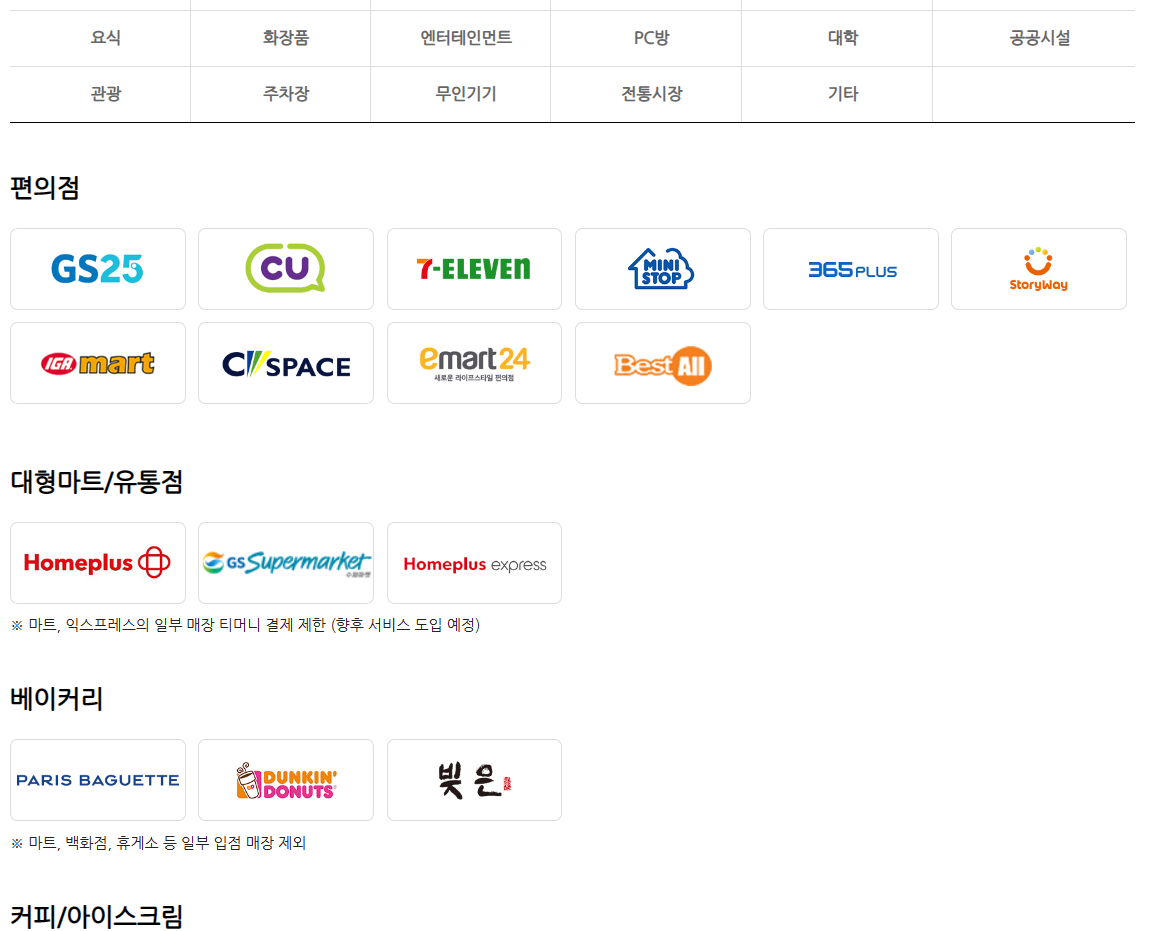The image size is (1159, 931).
Task: Select the 7-Eleven logo card
Action: (x=475, y=269)
